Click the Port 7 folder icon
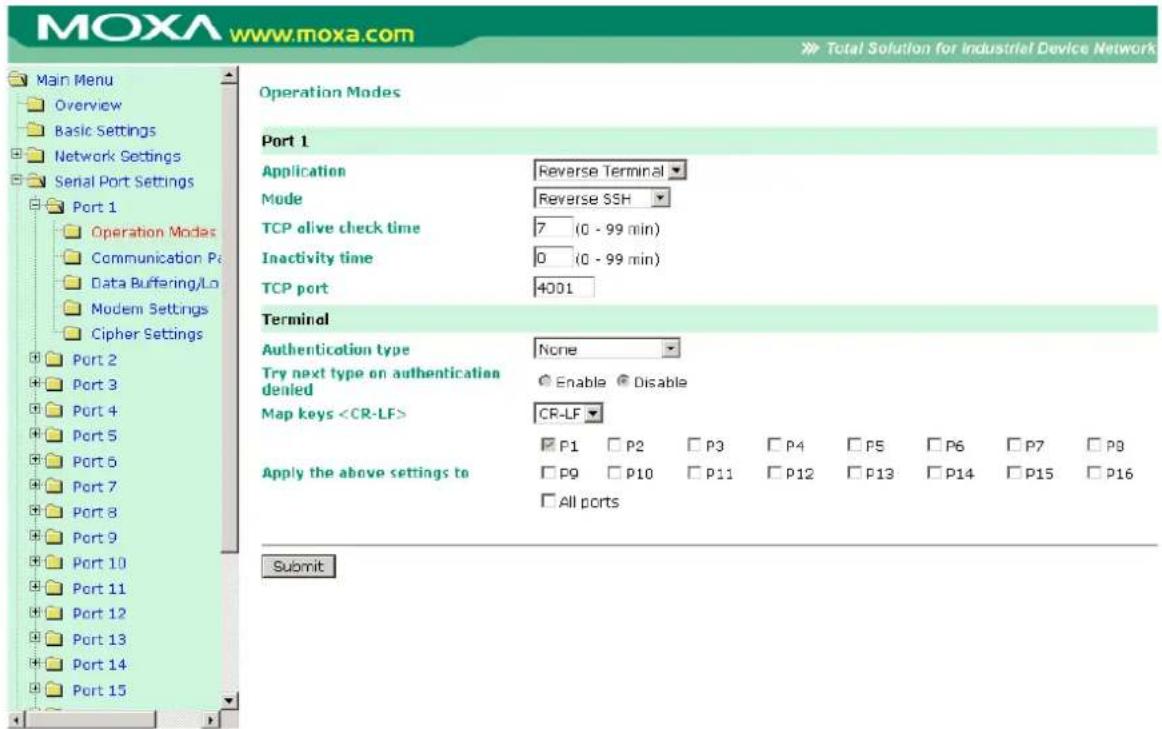1162x729 pixels. click(54, 487)
